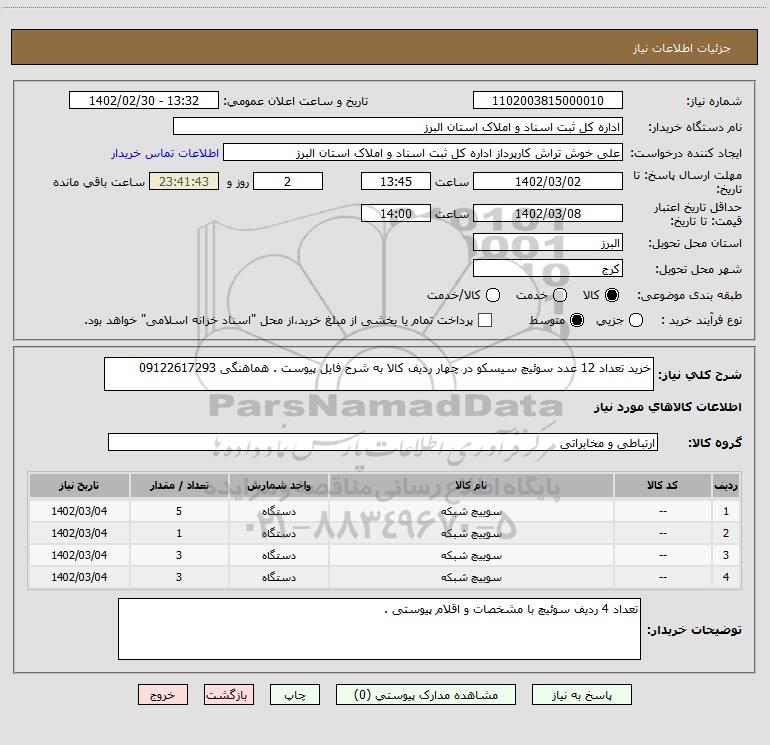
Task: Click مشاهده مدارک پیوستی (0) button
Action: [426, 695]
